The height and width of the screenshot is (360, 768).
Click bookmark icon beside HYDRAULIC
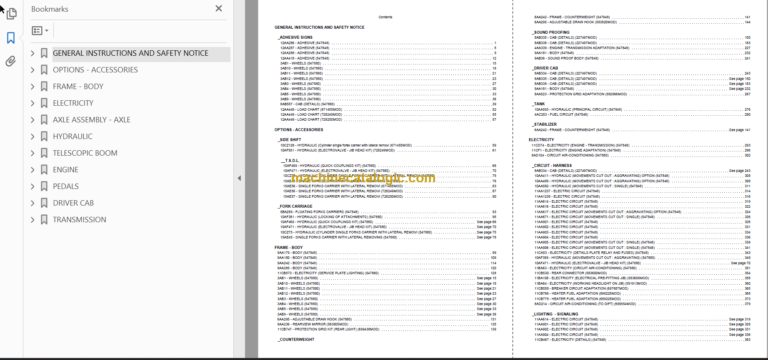[44, 137]
